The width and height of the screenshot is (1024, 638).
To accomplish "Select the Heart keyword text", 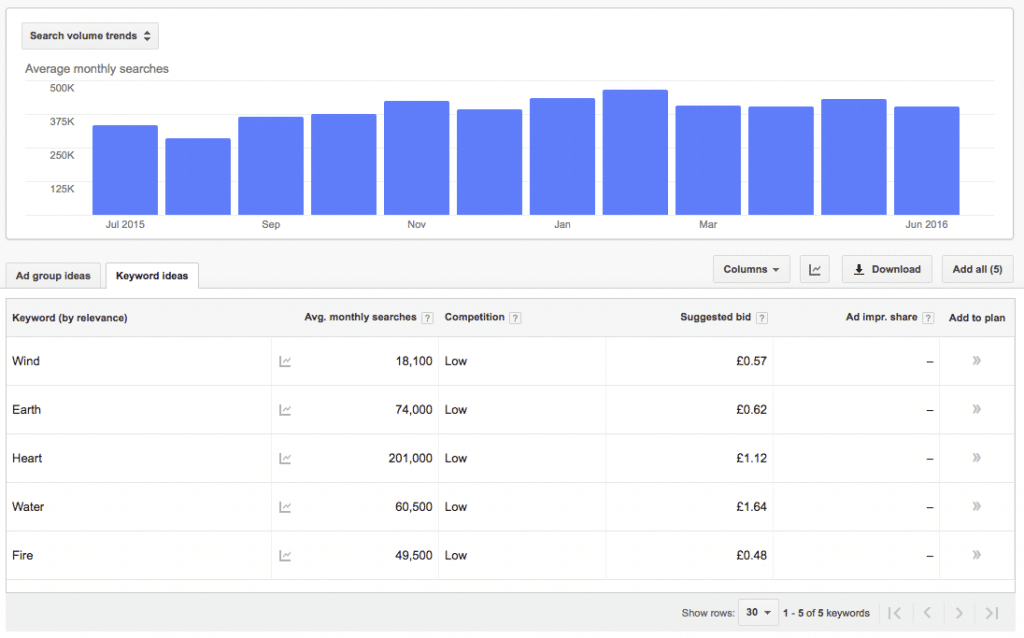I will [x=27, y=458].
